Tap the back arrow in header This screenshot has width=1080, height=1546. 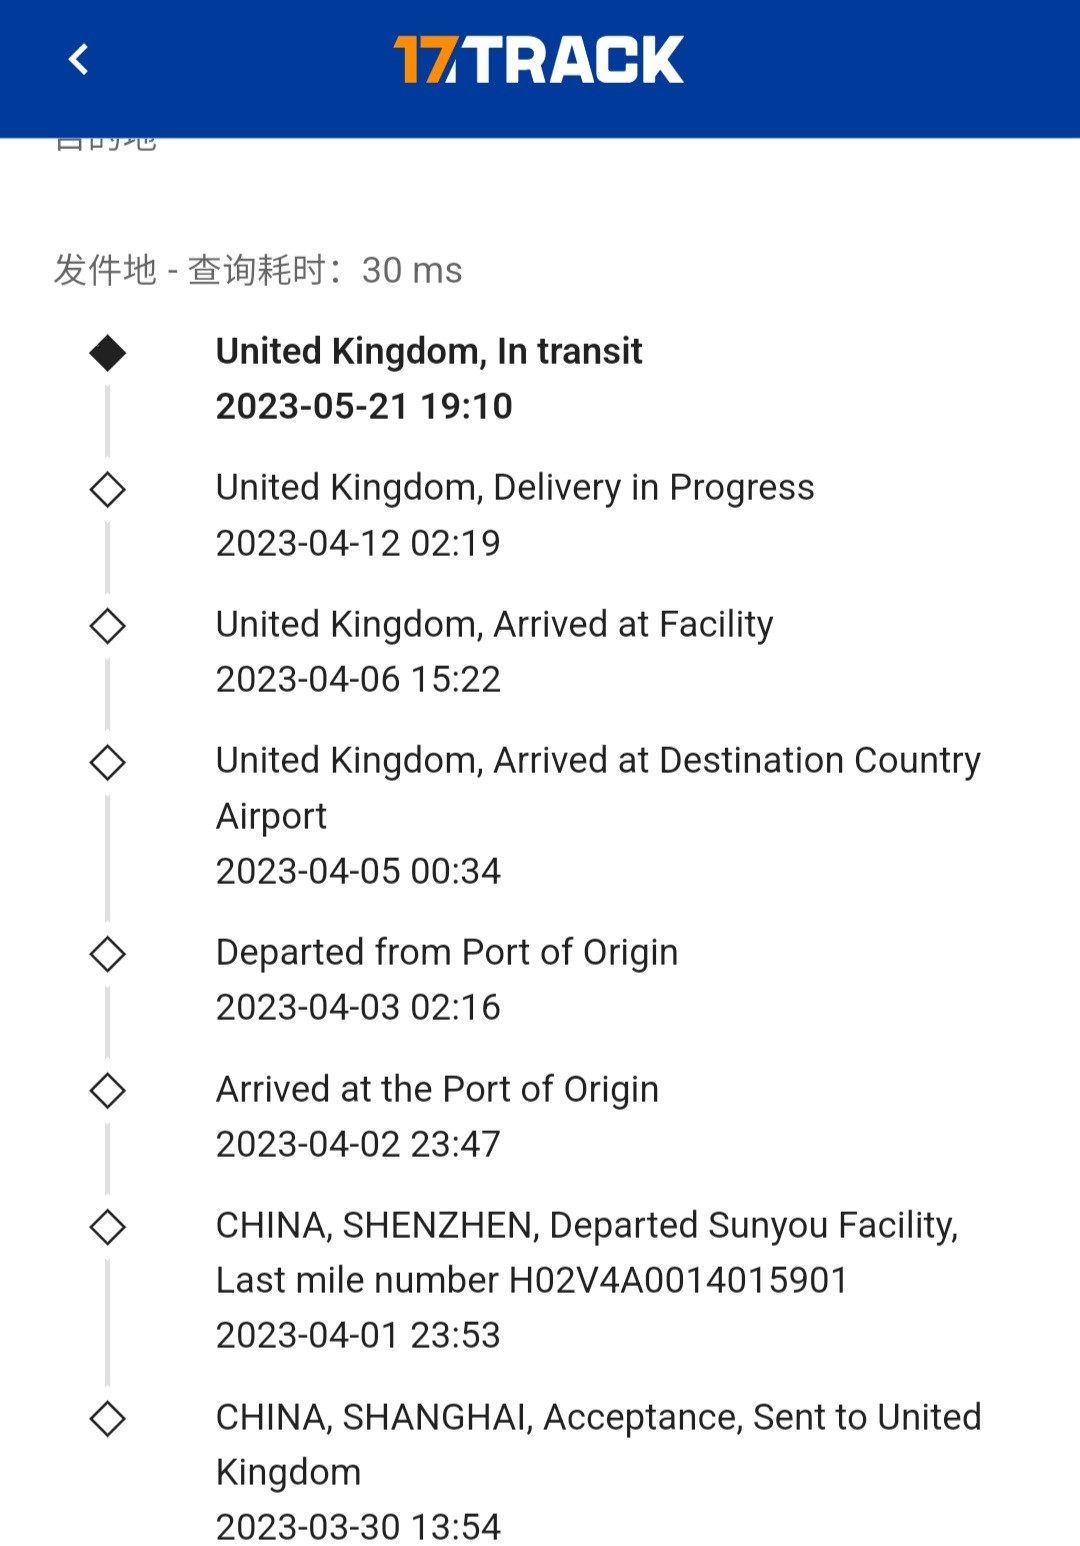click(x=78, y=59)
